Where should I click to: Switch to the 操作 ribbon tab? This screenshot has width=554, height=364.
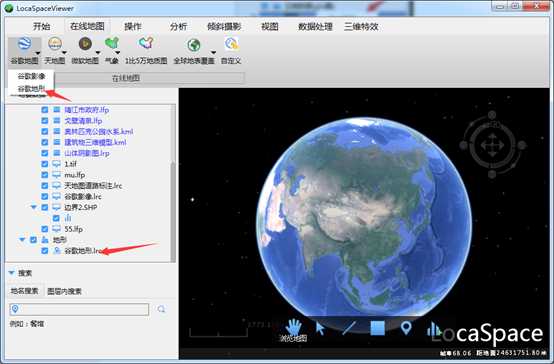click(x=133, y=27)
